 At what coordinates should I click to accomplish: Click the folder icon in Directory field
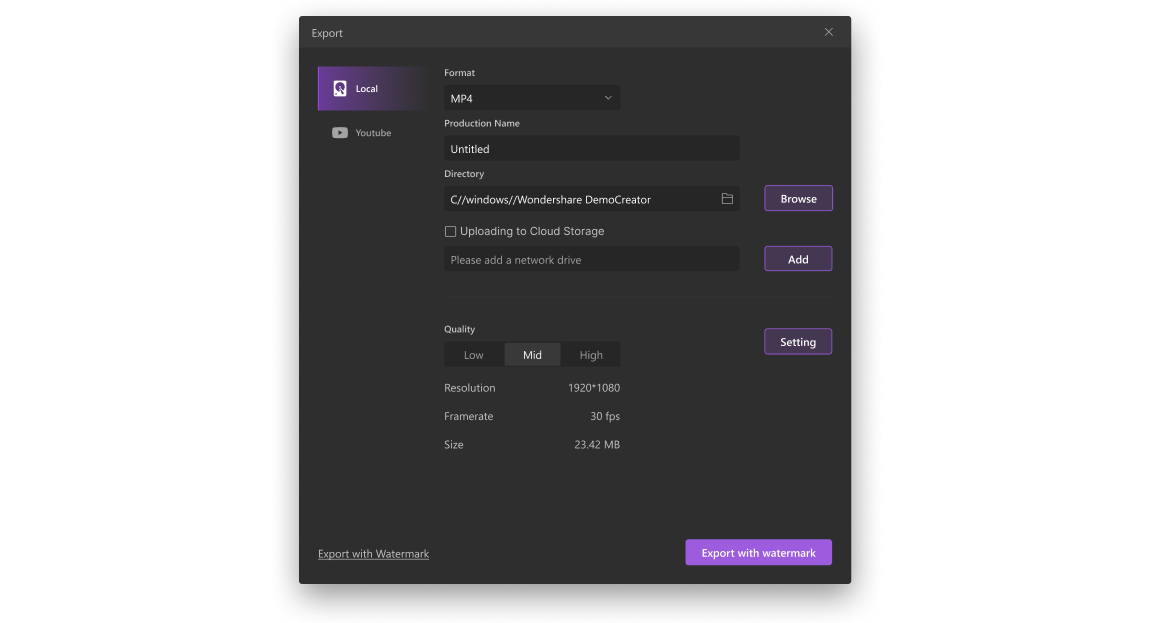(727, 199)
